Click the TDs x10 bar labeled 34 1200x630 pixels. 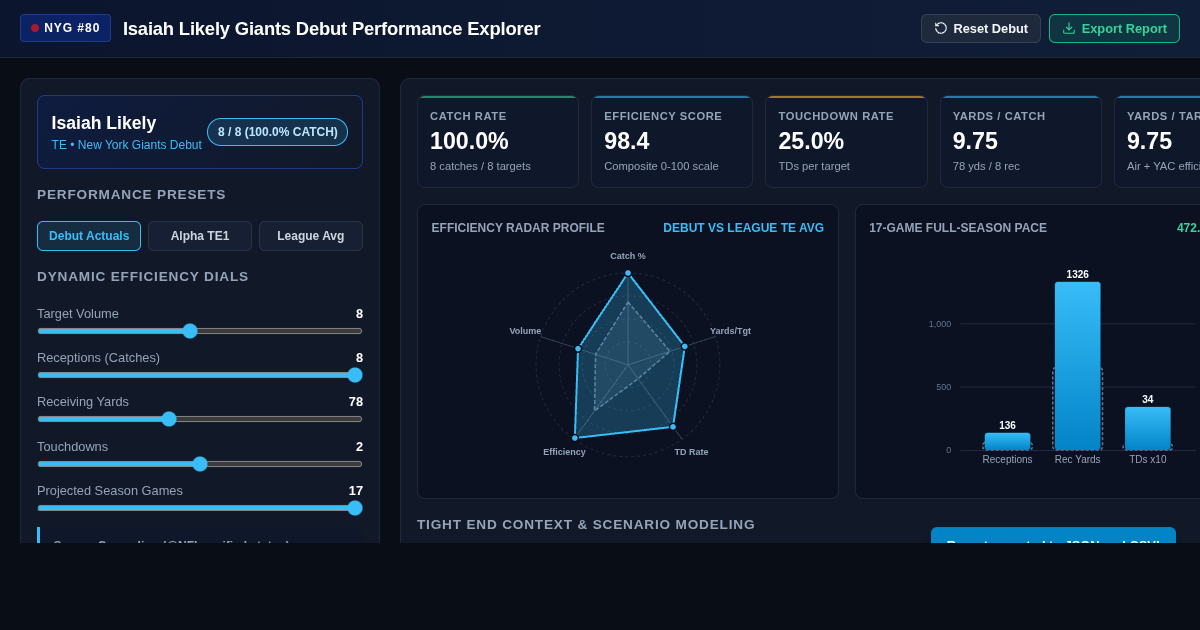pos(1148,429)
